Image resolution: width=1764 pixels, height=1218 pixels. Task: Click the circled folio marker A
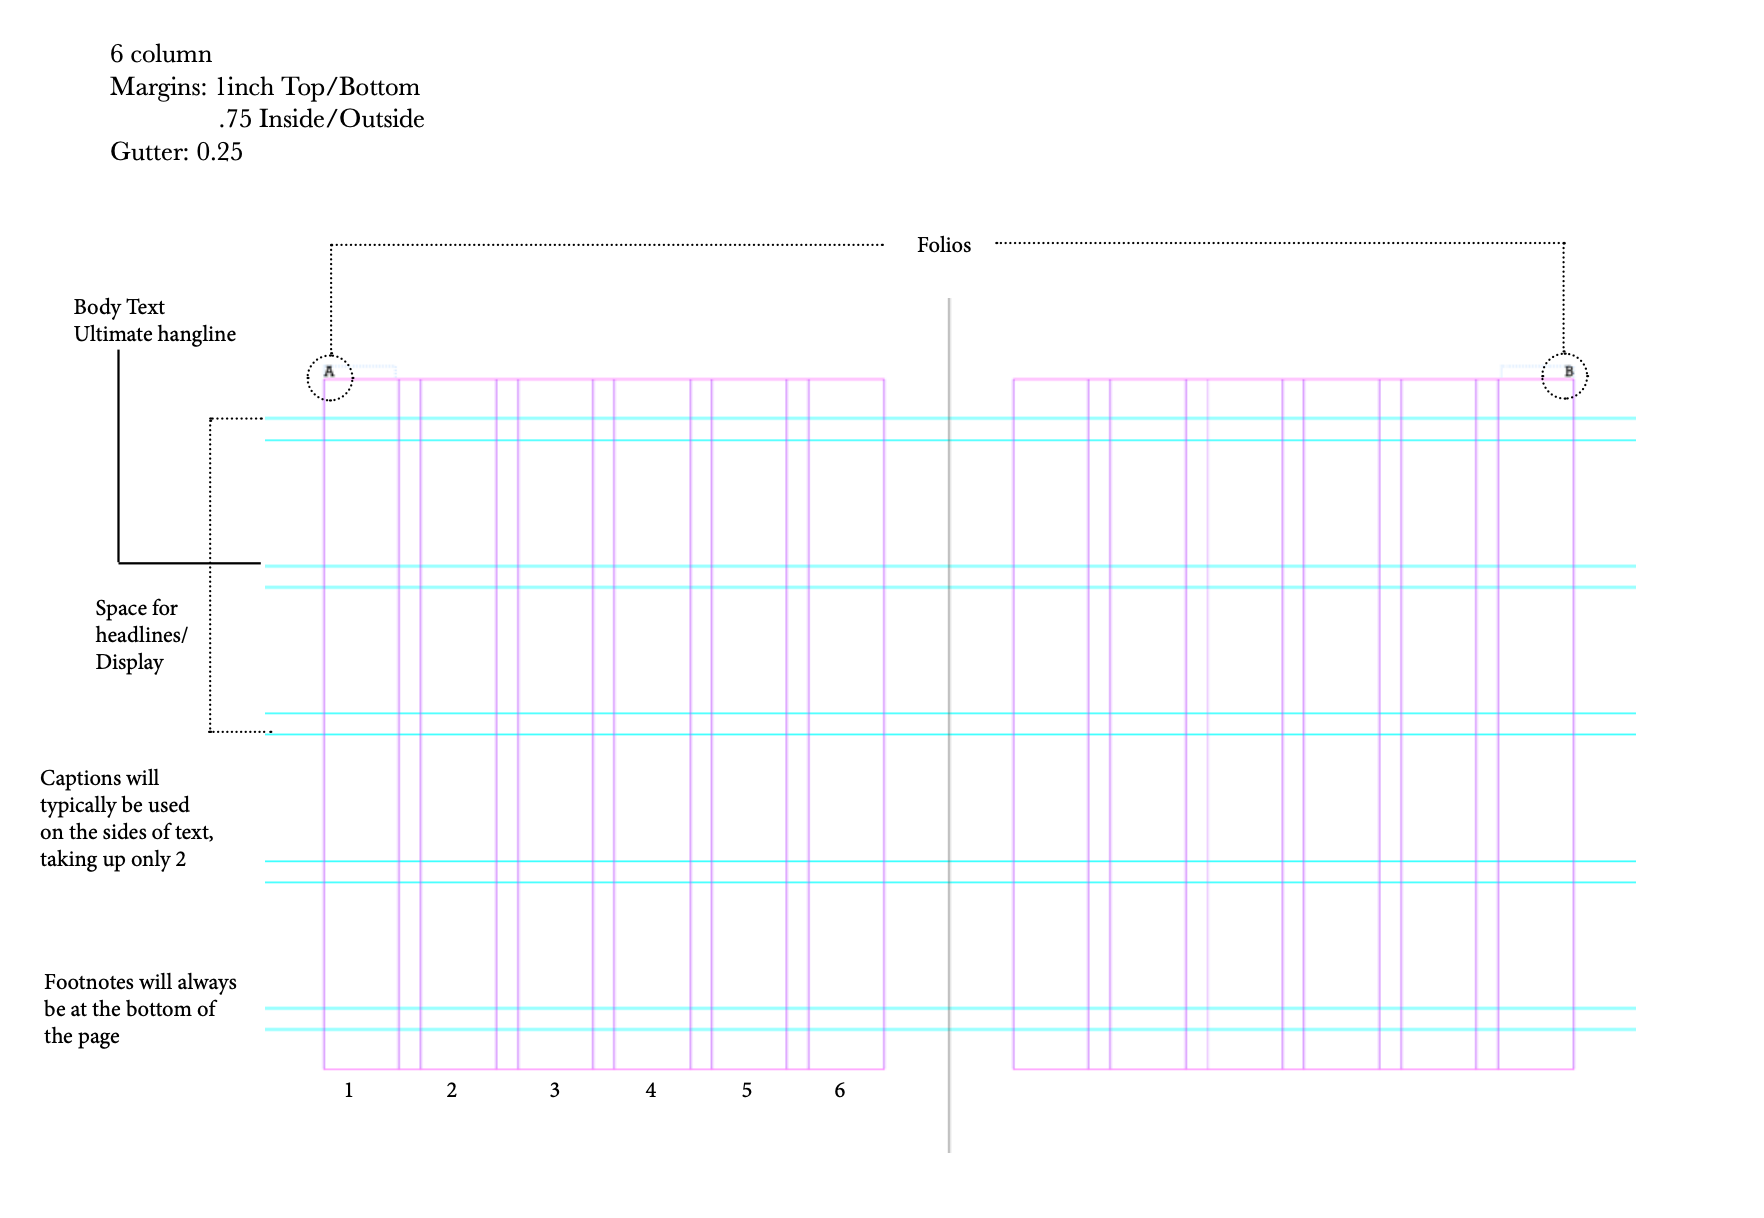pyautogui.click(x=330, y=377)
